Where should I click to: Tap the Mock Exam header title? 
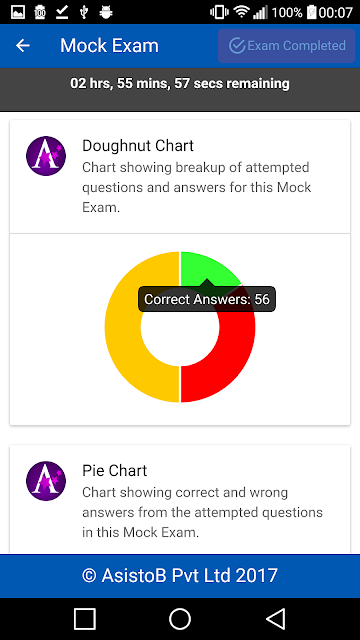point(109,46)
